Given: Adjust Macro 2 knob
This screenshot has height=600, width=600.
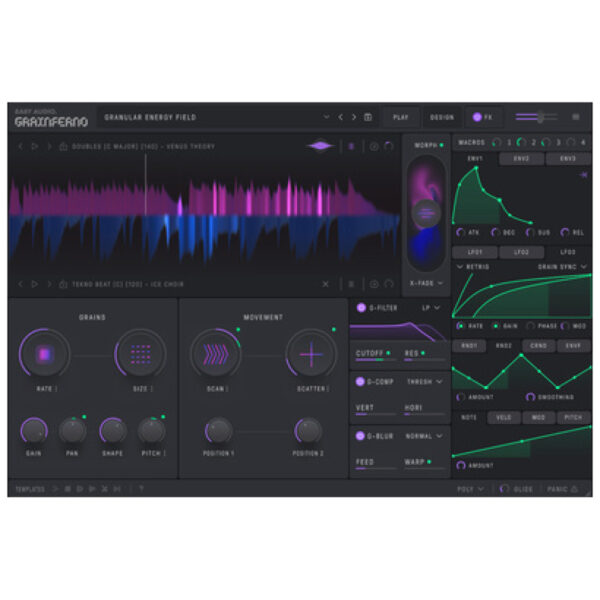Looking at the screenshot, I should pos(521,142).
